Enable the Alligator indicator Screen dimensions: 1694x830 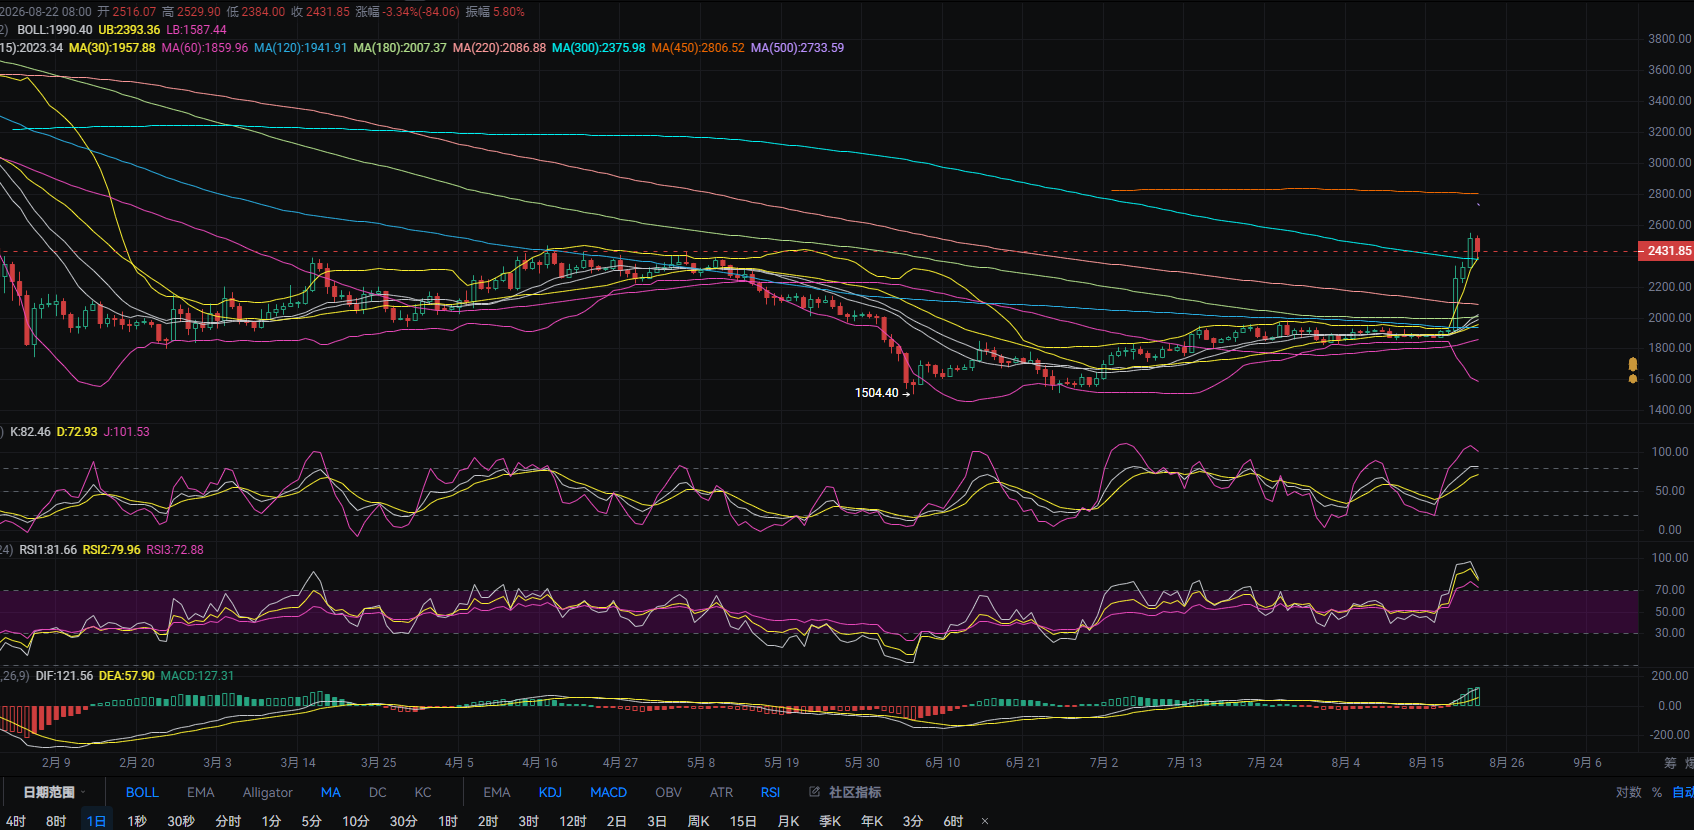coord(268,792)
